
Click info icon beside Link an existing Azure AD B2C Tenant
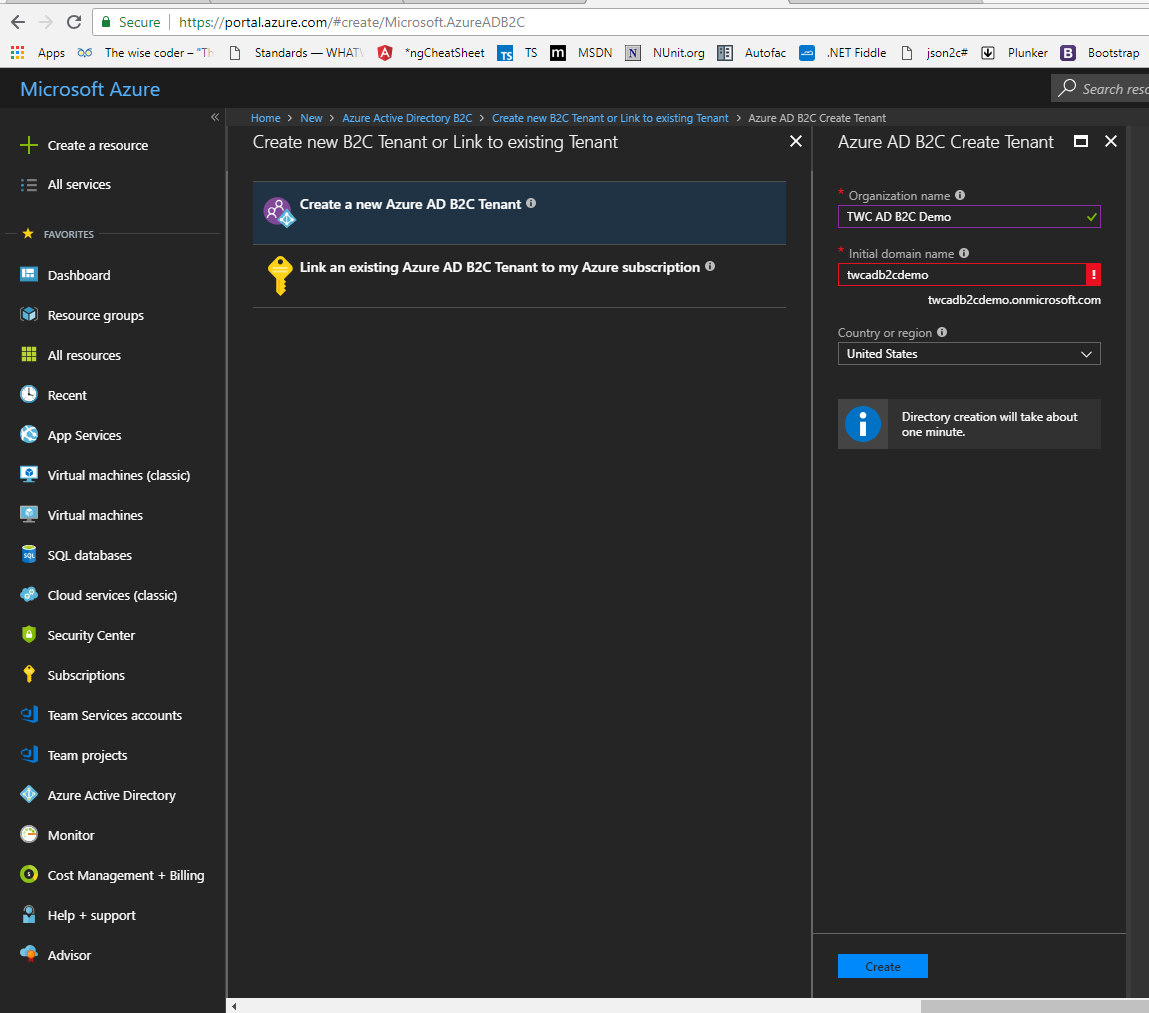point(710,266)
